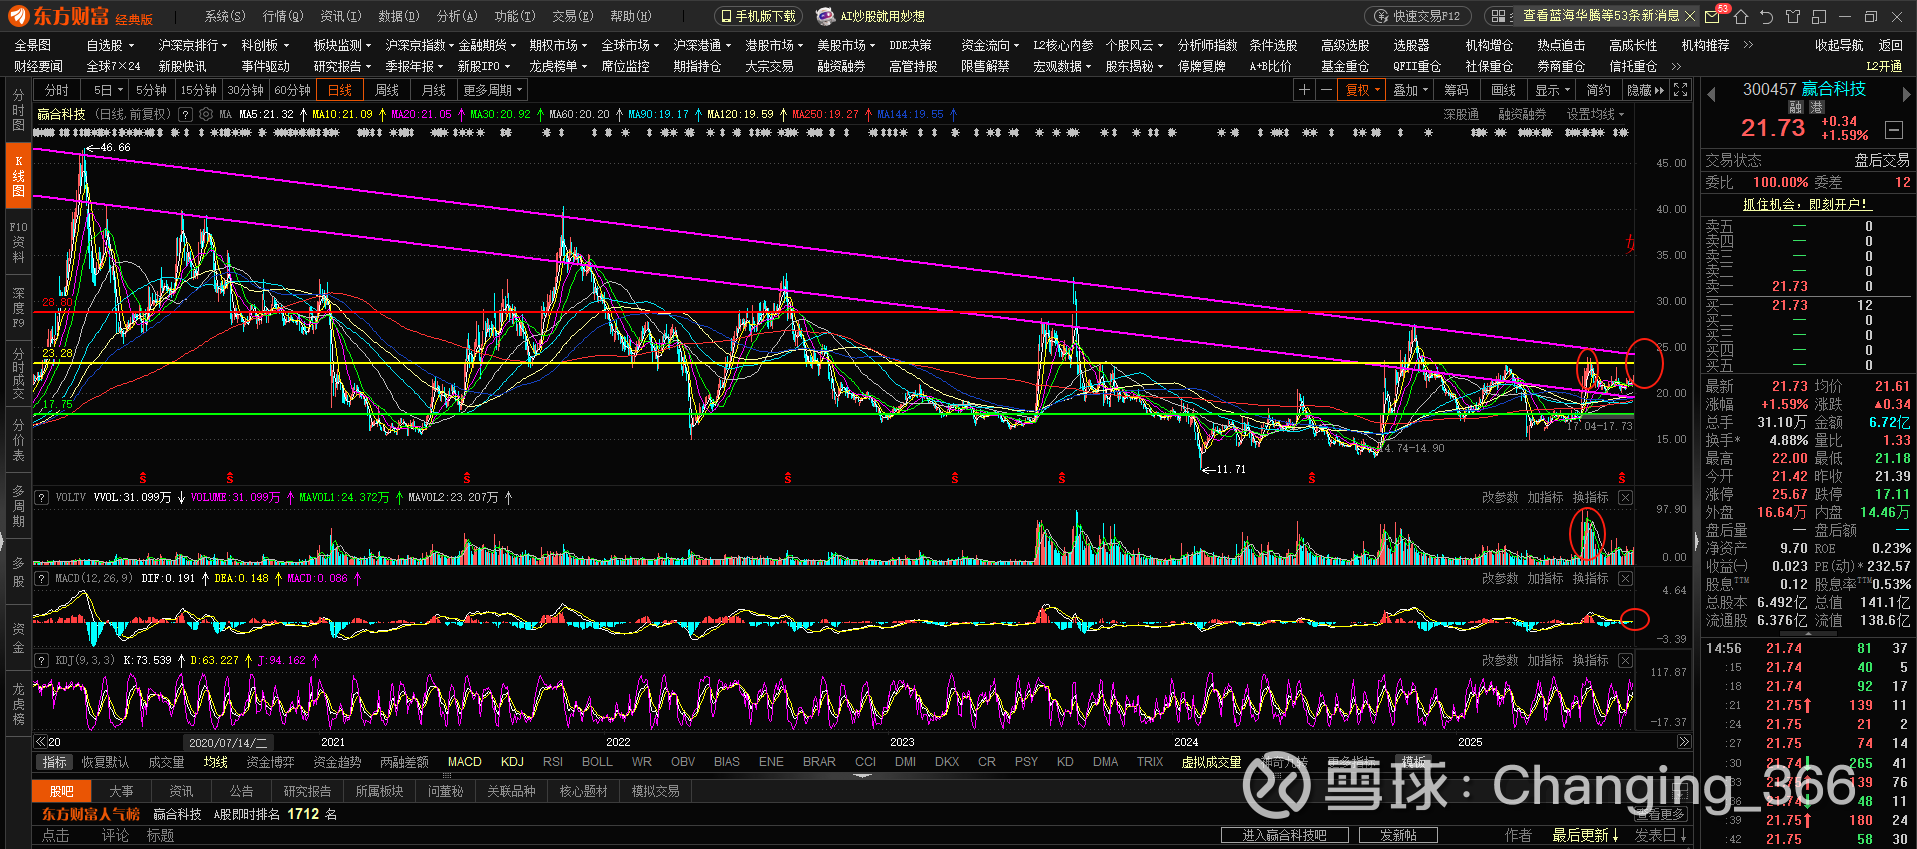1917x849 pixels.
Task: Toggle the KDJ indicator at bottom bar
Action: click(x=512, y=762)
